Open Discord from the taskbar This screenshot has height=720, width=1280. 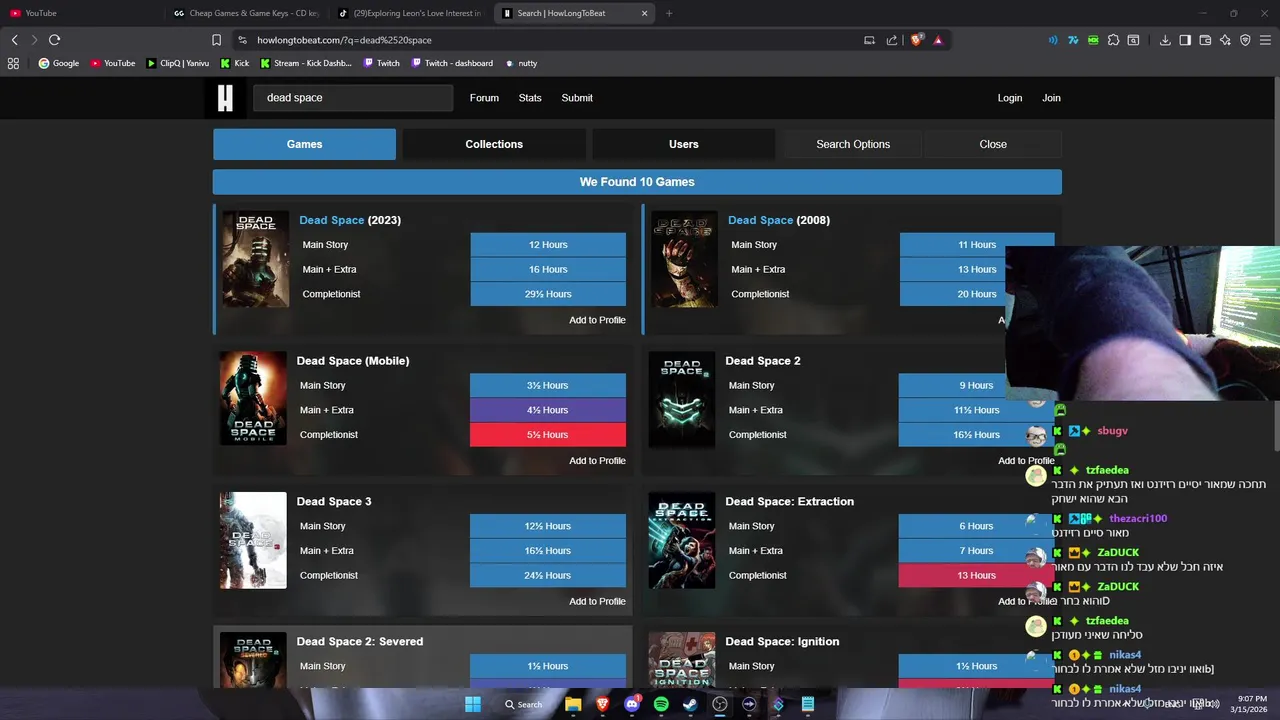[x=632, y=704]
